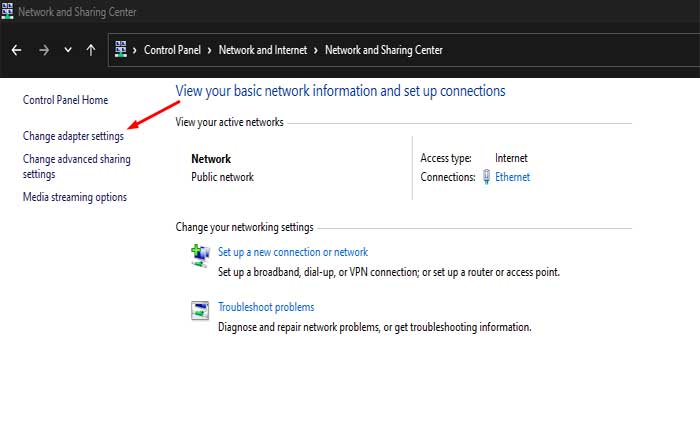This screenshot has width=700, height=430.
Task: Open Change adapter settings
Action: [x=73, y=135]
